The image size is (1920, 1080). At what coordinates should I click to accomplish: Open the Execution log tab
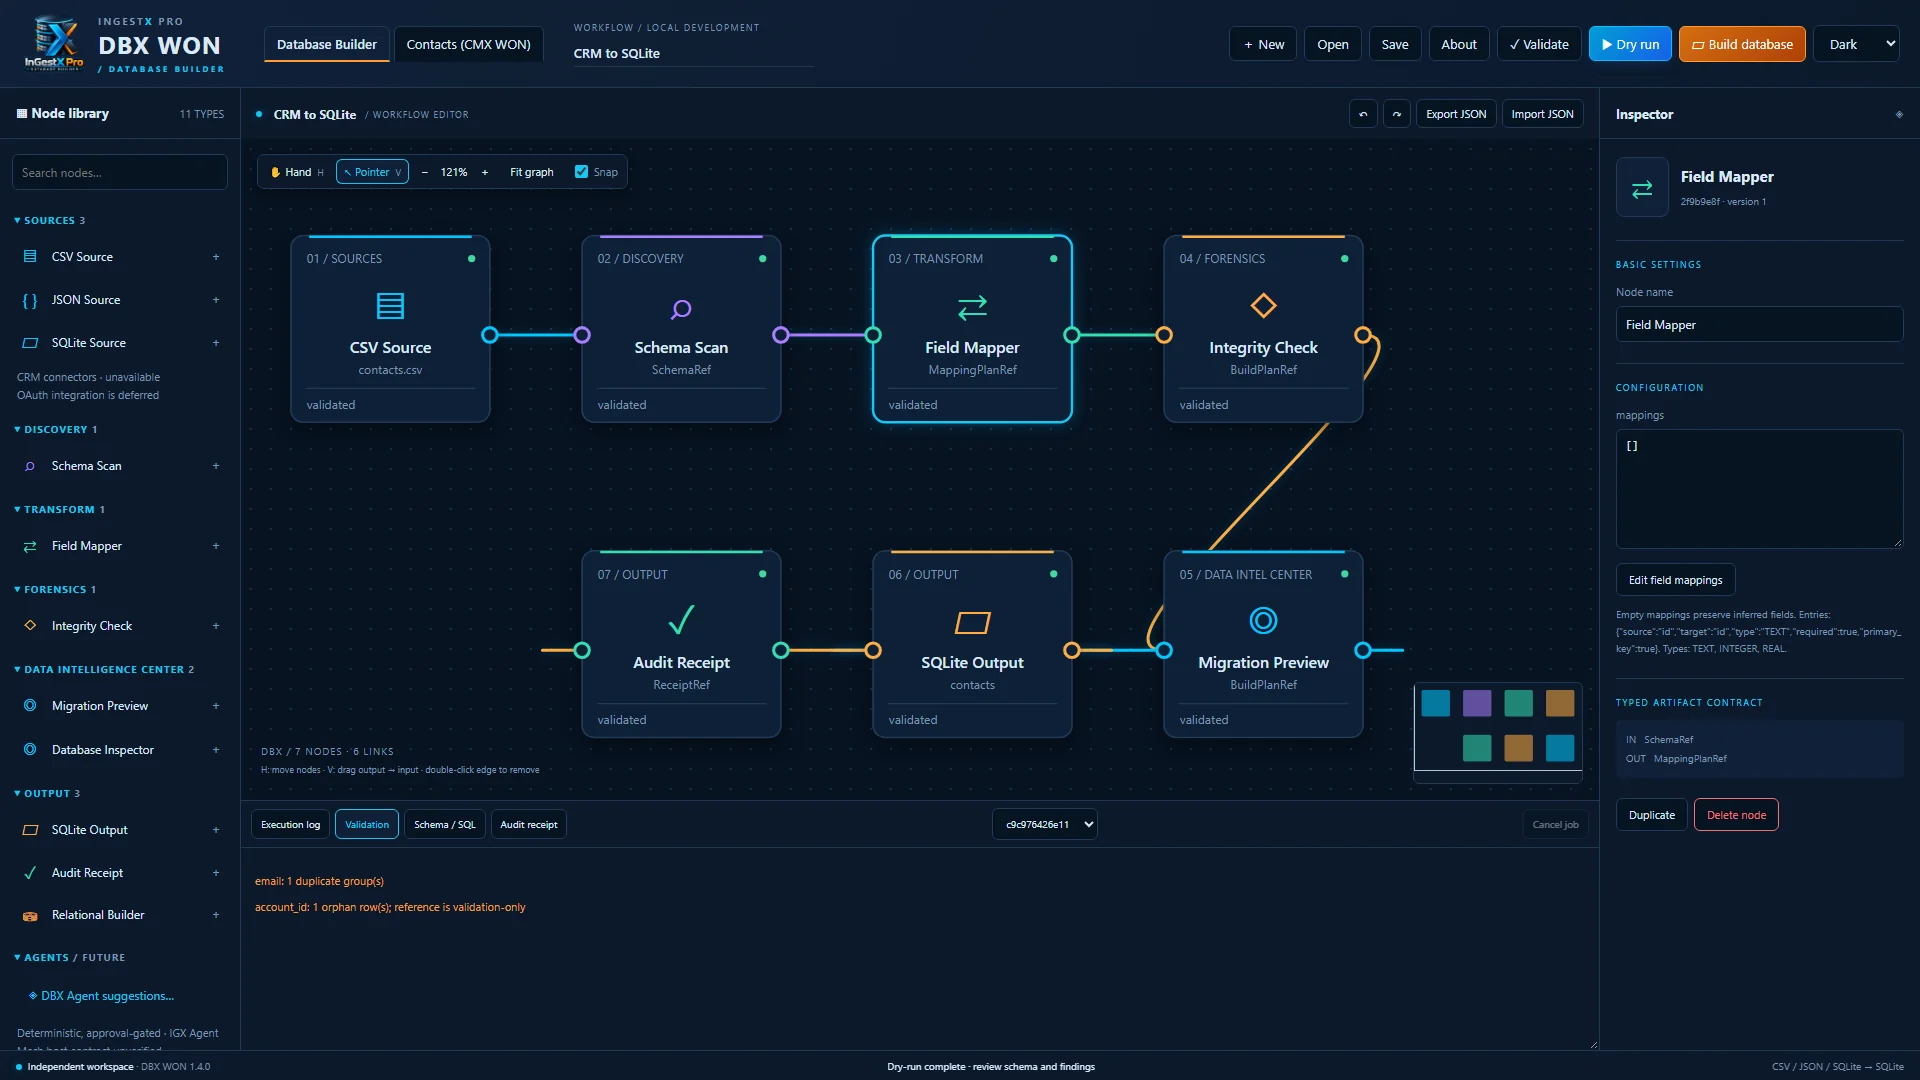(290, 825)
